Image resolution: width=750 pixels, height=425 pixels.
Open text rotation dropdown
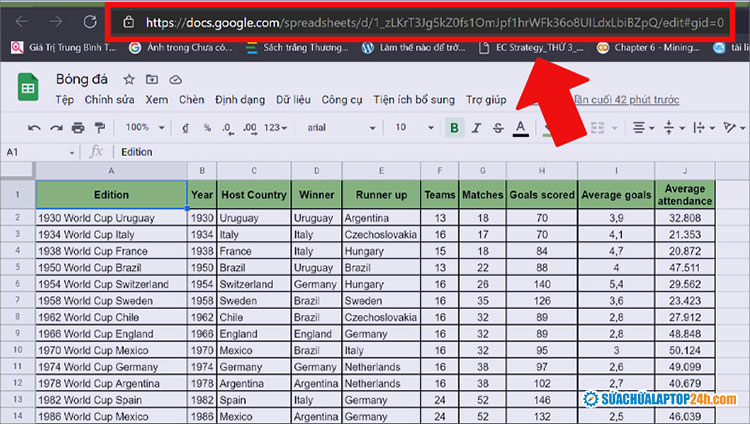(x=734, y=128)
